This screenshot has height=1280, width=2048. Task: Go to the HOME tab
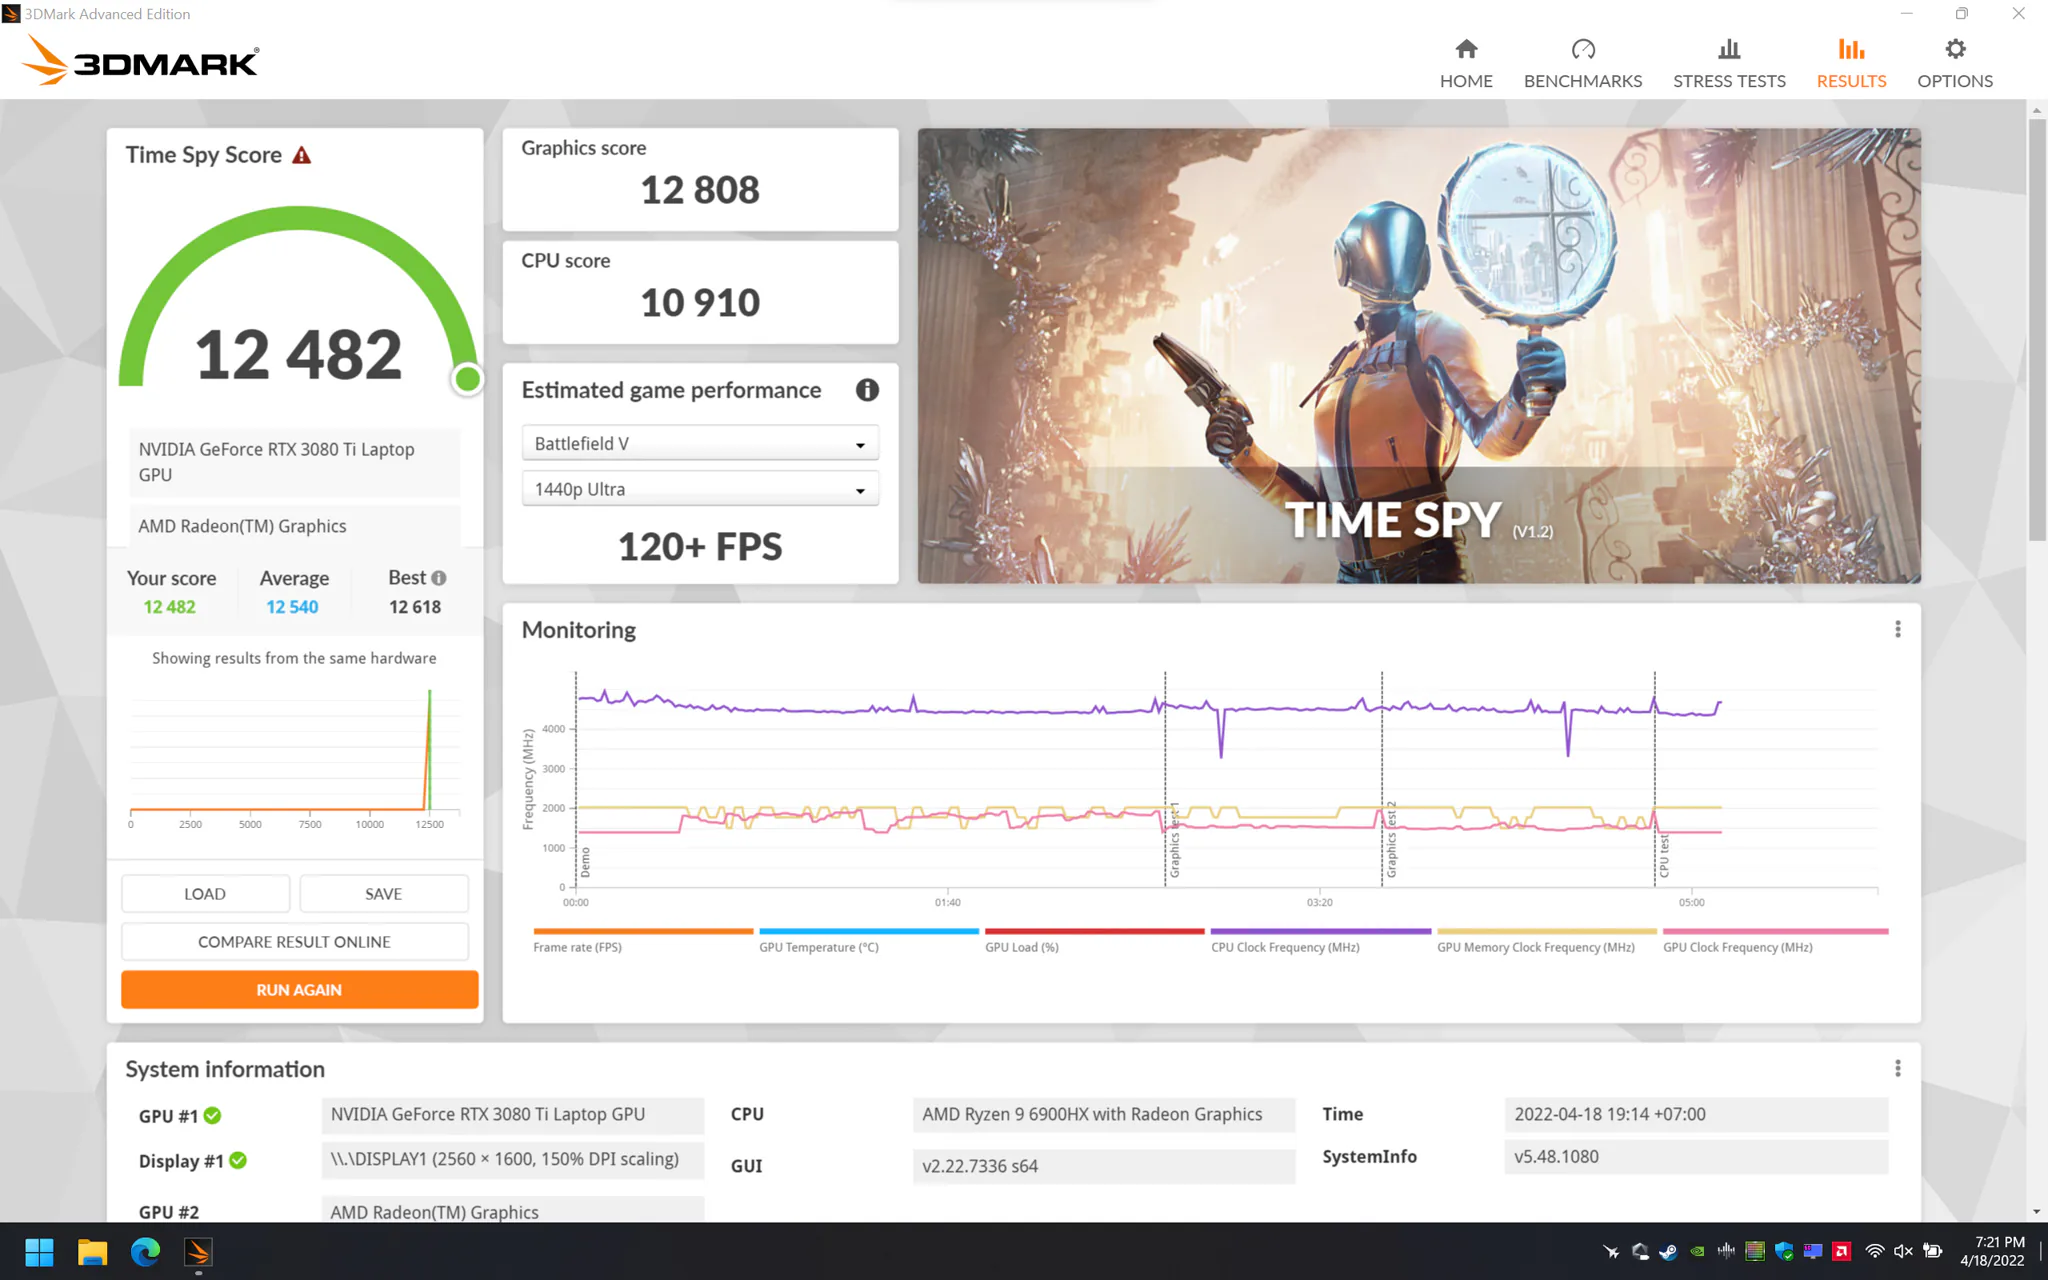(x=1466, y=64)
